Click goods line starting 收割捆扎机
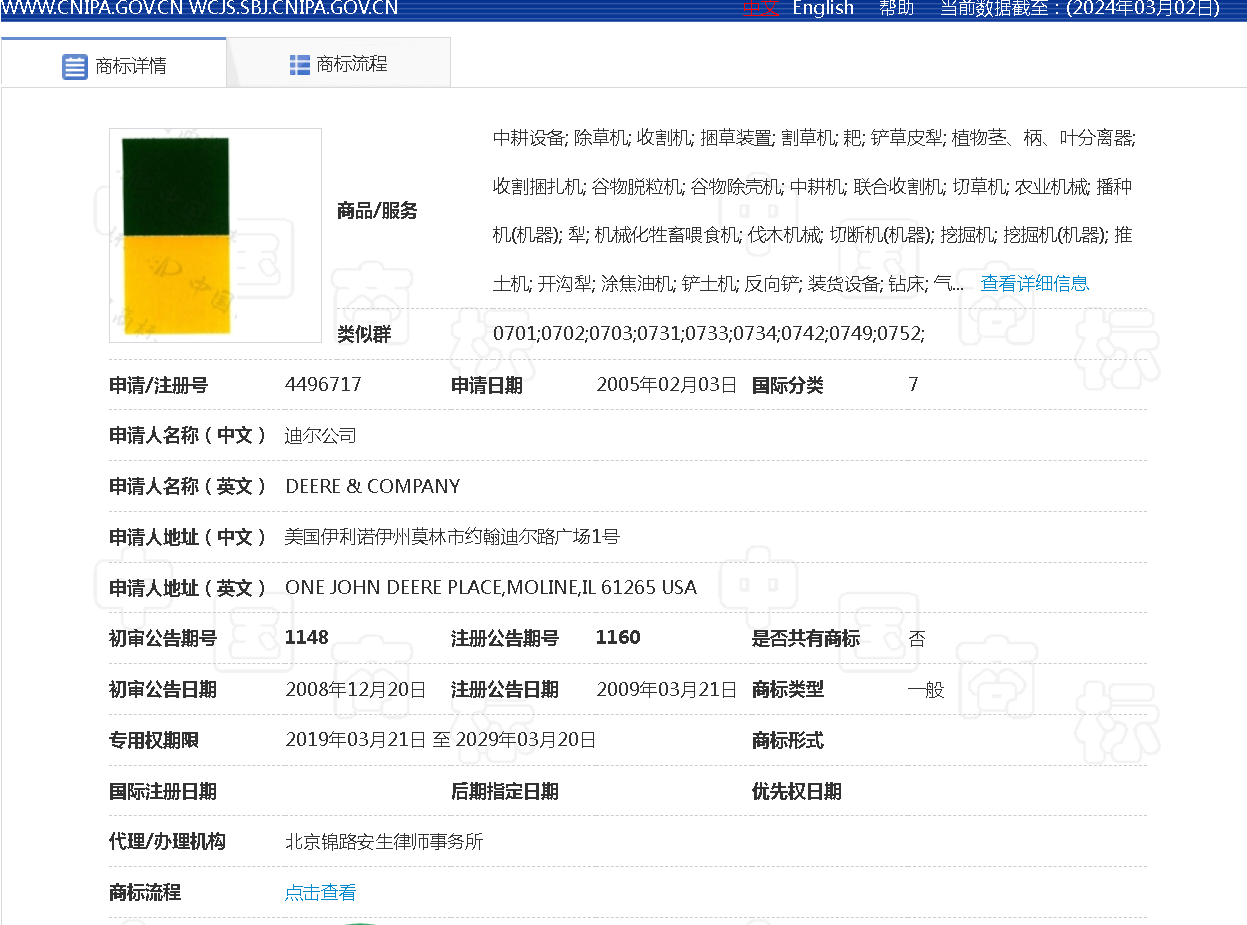This screenshot has width=1247, height=925. [x=812, y=187]
